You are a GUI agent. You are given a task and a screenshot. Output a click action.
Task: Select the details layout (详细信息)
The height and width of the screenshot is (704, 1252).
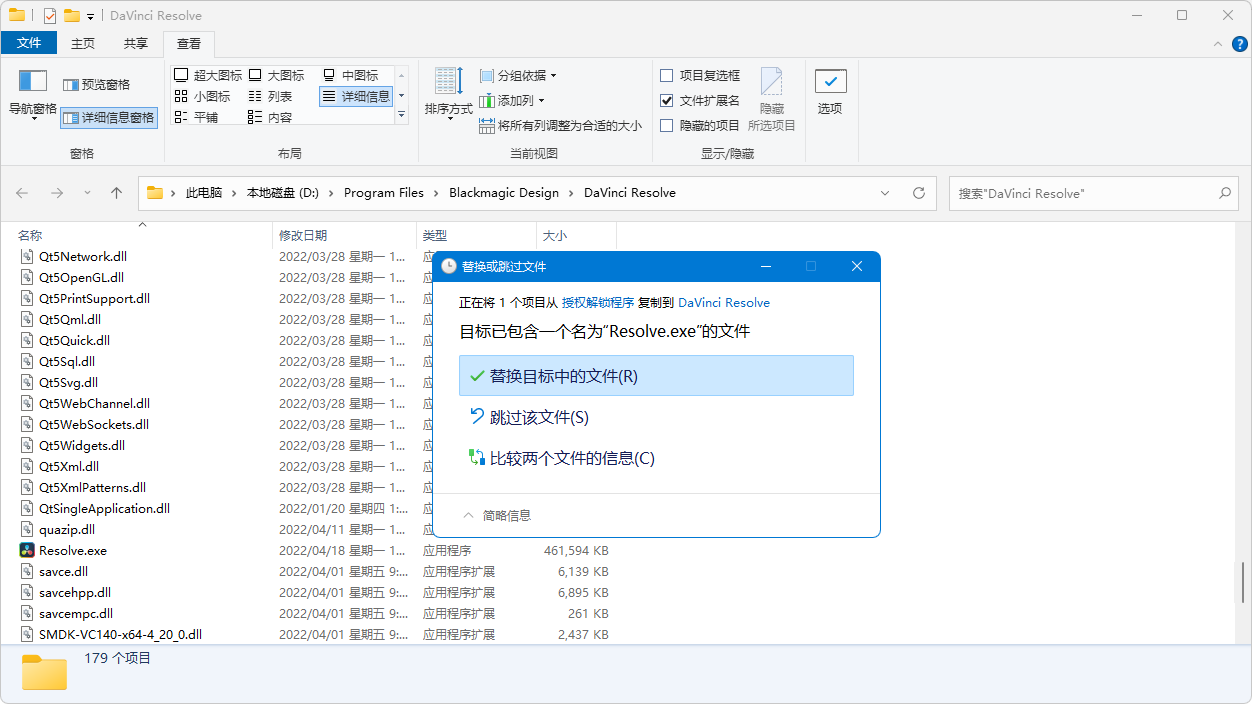[x=356, y=96]
